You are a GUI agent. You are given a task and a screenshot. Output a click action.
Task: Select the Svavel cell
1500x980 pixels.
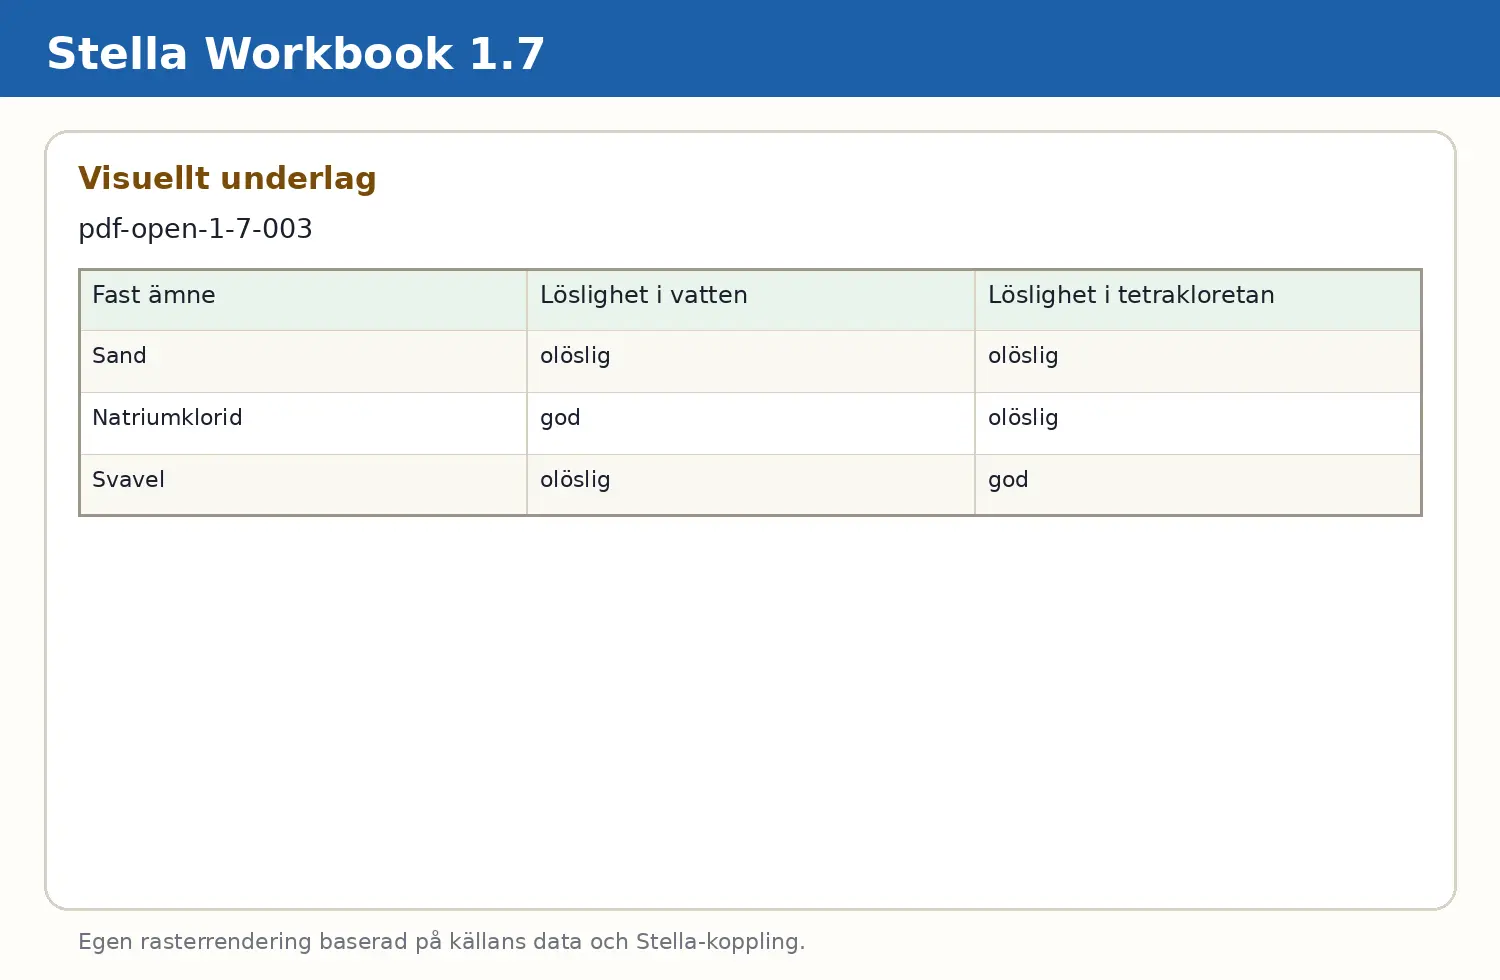[x=303, y=485]
